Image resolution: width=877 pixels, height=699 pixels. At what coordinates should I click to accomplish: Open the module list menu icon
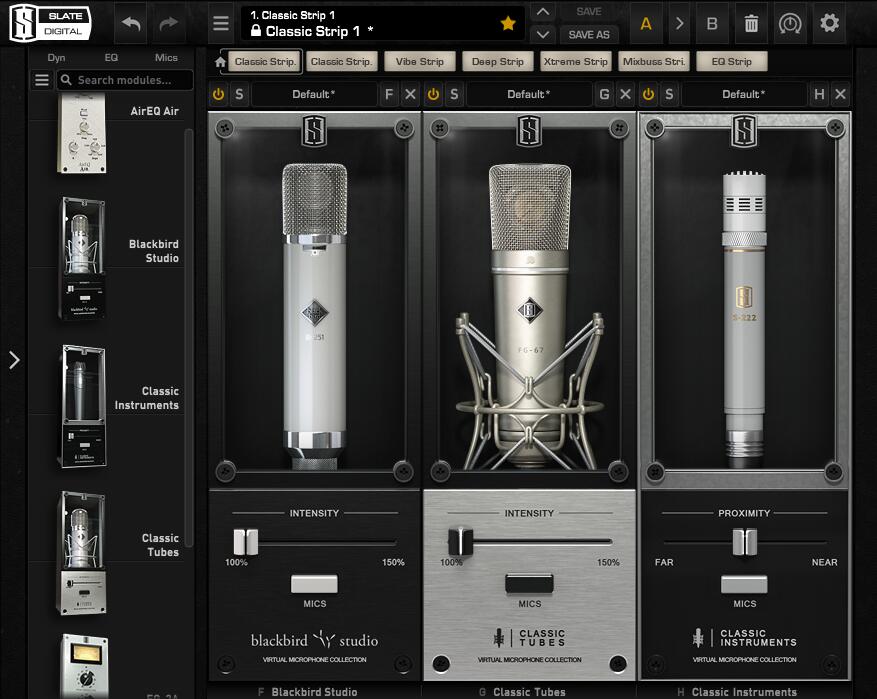(x=42, y=80)
